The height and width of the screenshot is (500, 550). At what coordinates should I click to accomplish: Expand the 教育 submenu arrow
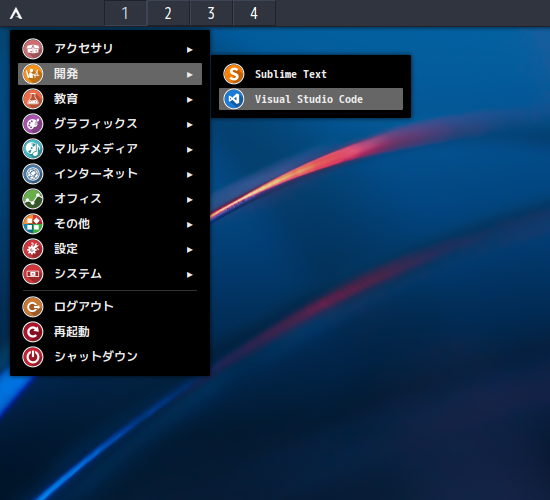190,100
